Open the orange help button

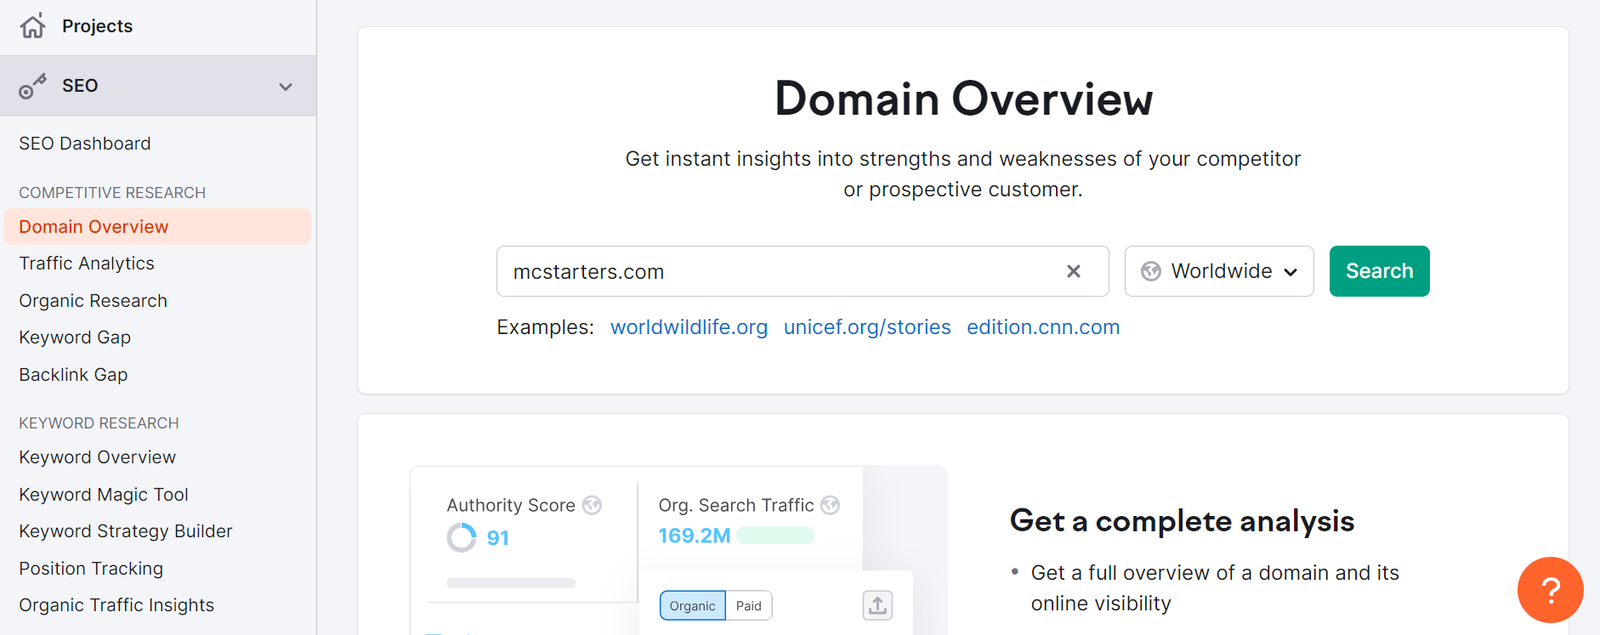[1550, 590]
